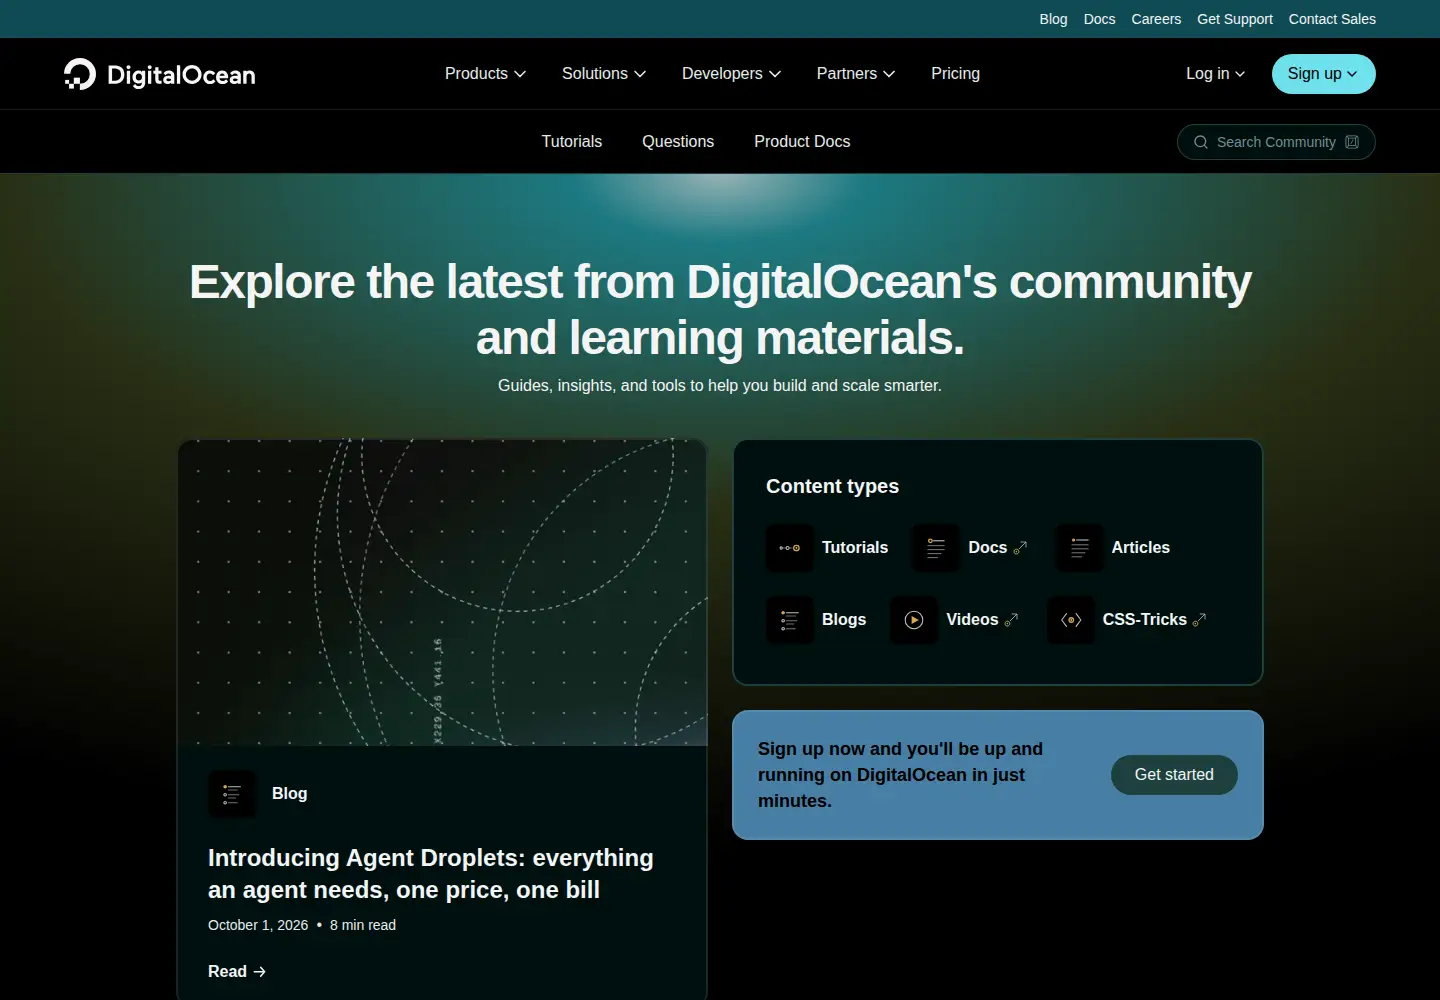This screenshot has width=1440, height=1000.
Task: Click the Blogs content type icon
Action: (x=790, y=620)
